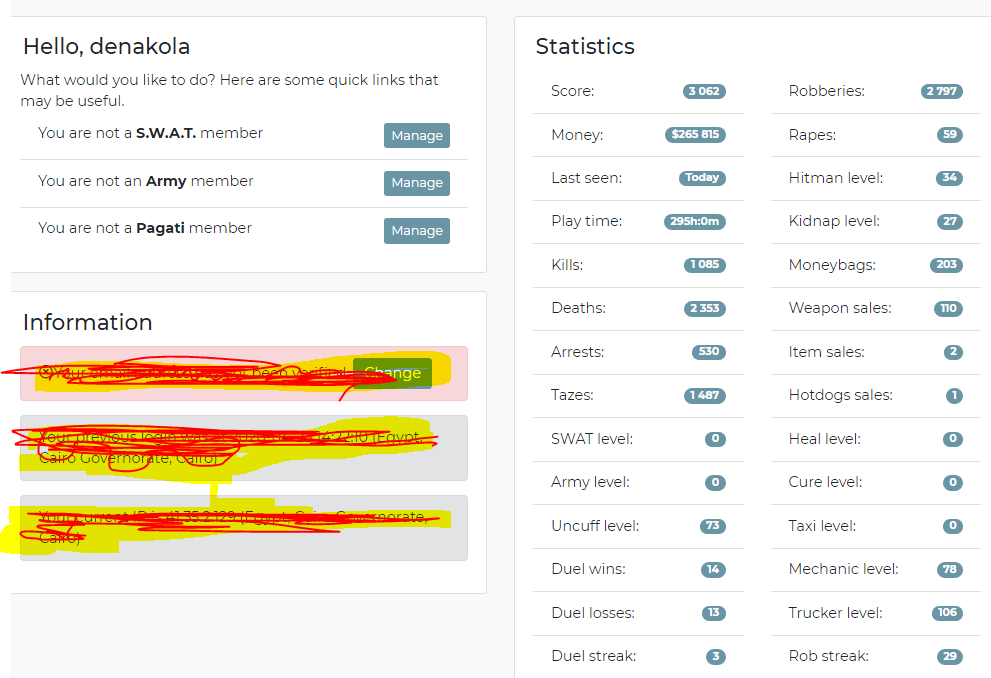Click the Money value $265 815 badge
Screen dimensions: 991x678
(x=695, y=134)
